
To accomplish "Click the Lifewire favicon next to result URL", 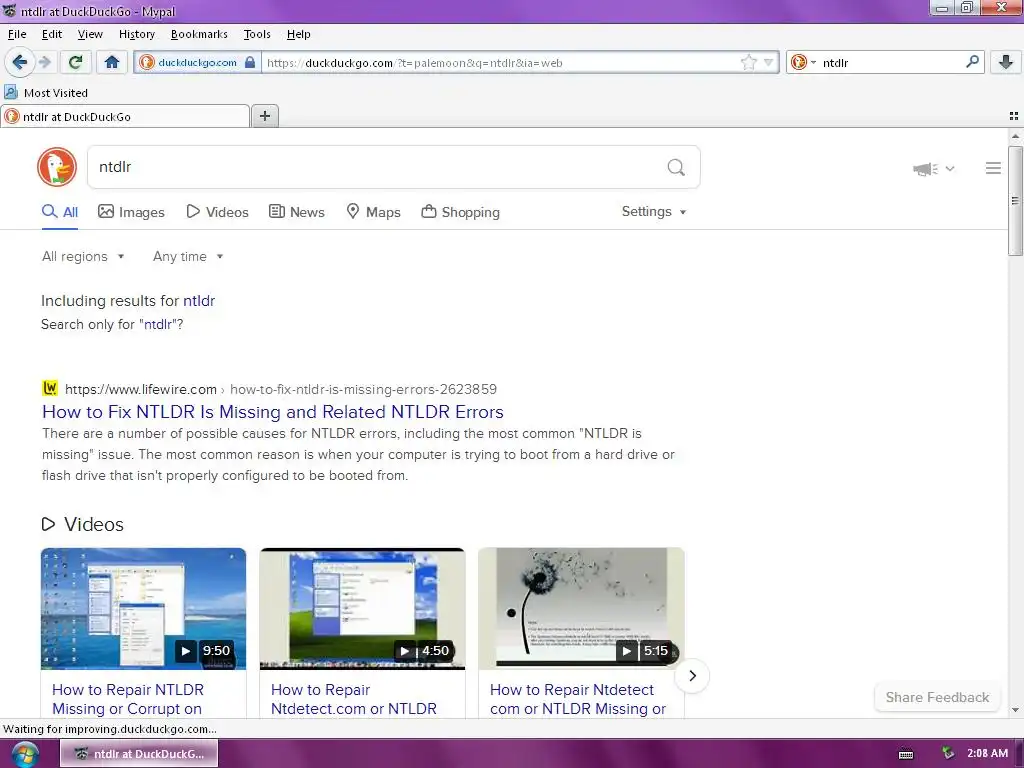I will (50, 389).
